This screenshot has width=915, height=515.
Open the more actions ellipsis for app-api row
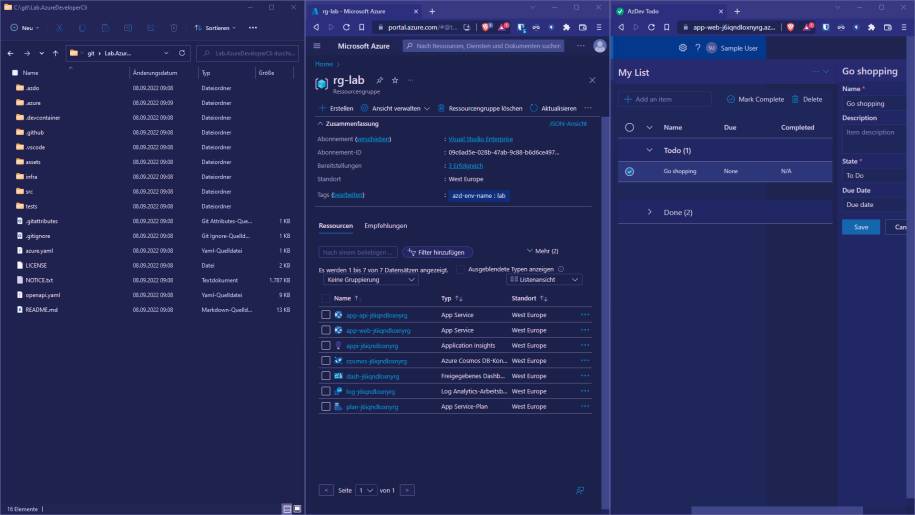(x=585, y=315)
